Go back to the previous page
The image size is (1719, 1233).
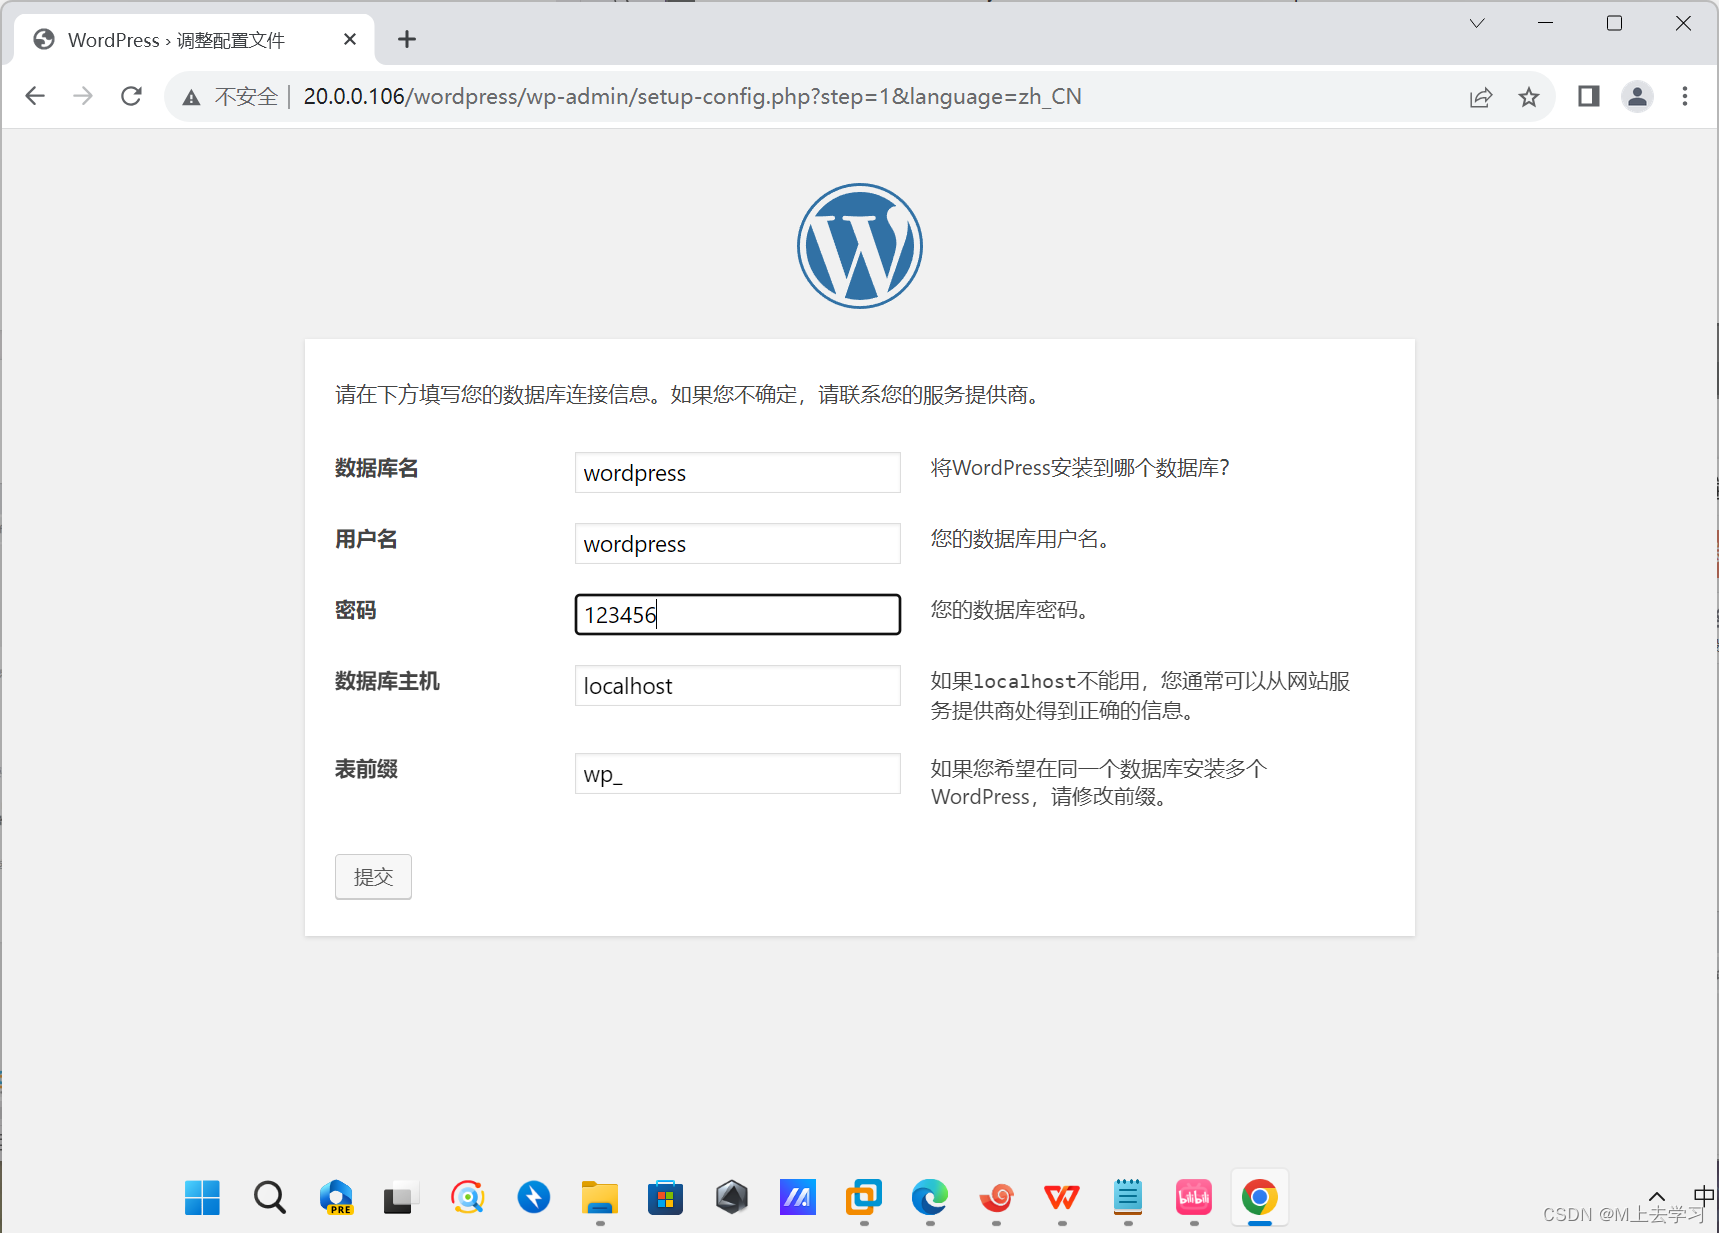click(35, 96)
